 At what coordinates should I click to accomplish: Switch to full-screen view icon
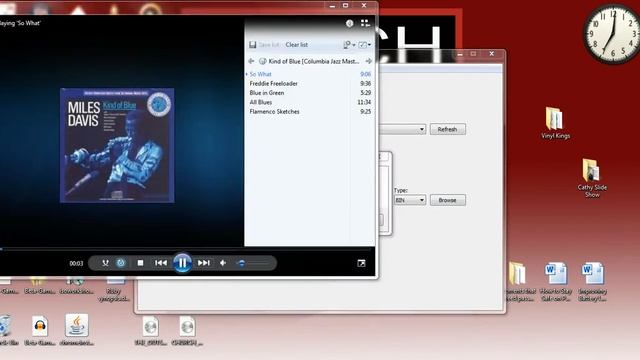361,263
